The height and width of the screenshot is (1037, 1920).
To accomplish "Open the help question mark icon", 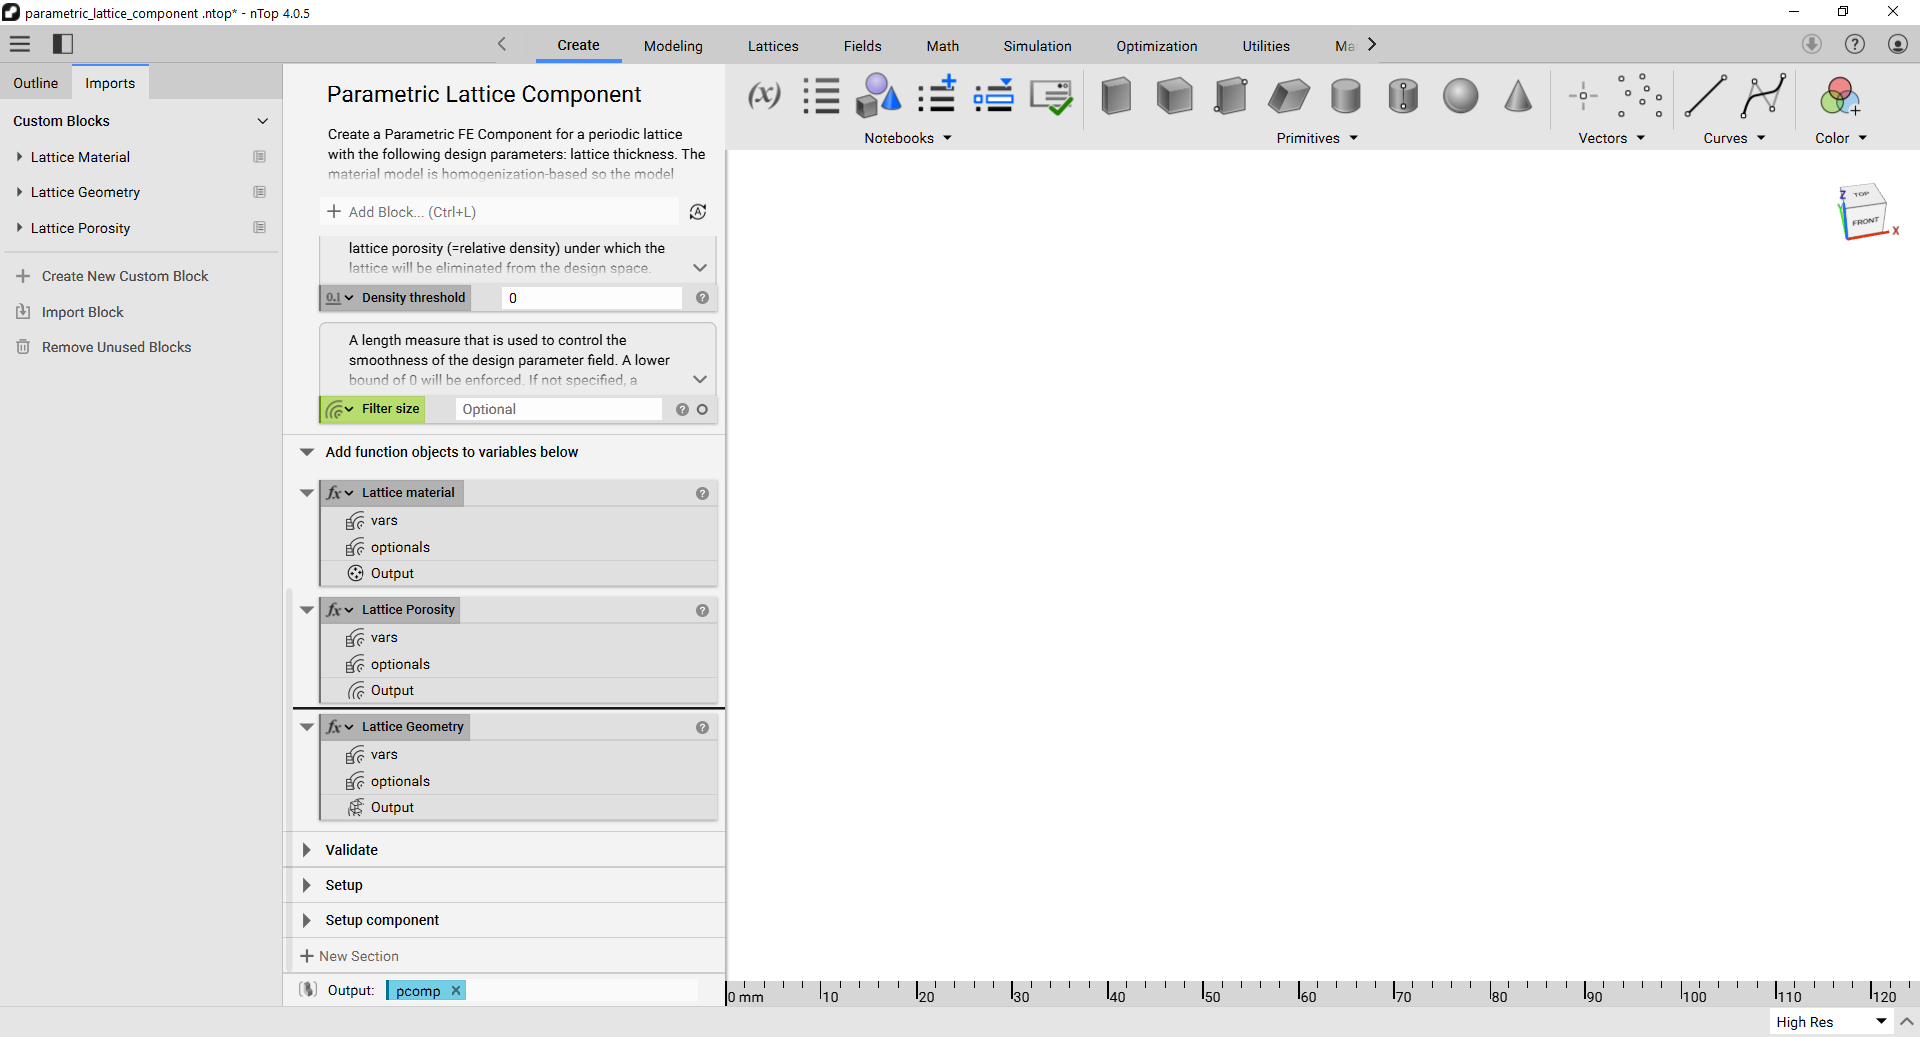I will 1855,44.
